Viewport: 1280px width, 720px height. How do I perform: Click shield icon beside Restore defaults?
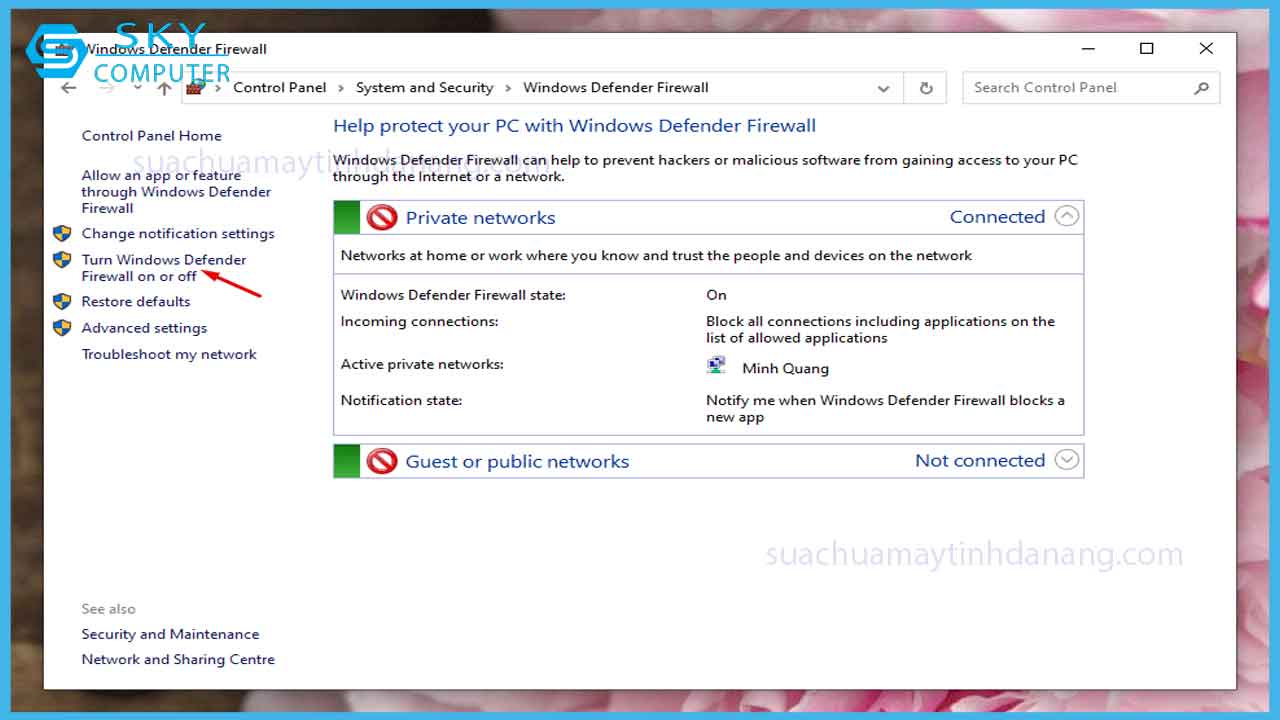(x=62, y=301)
